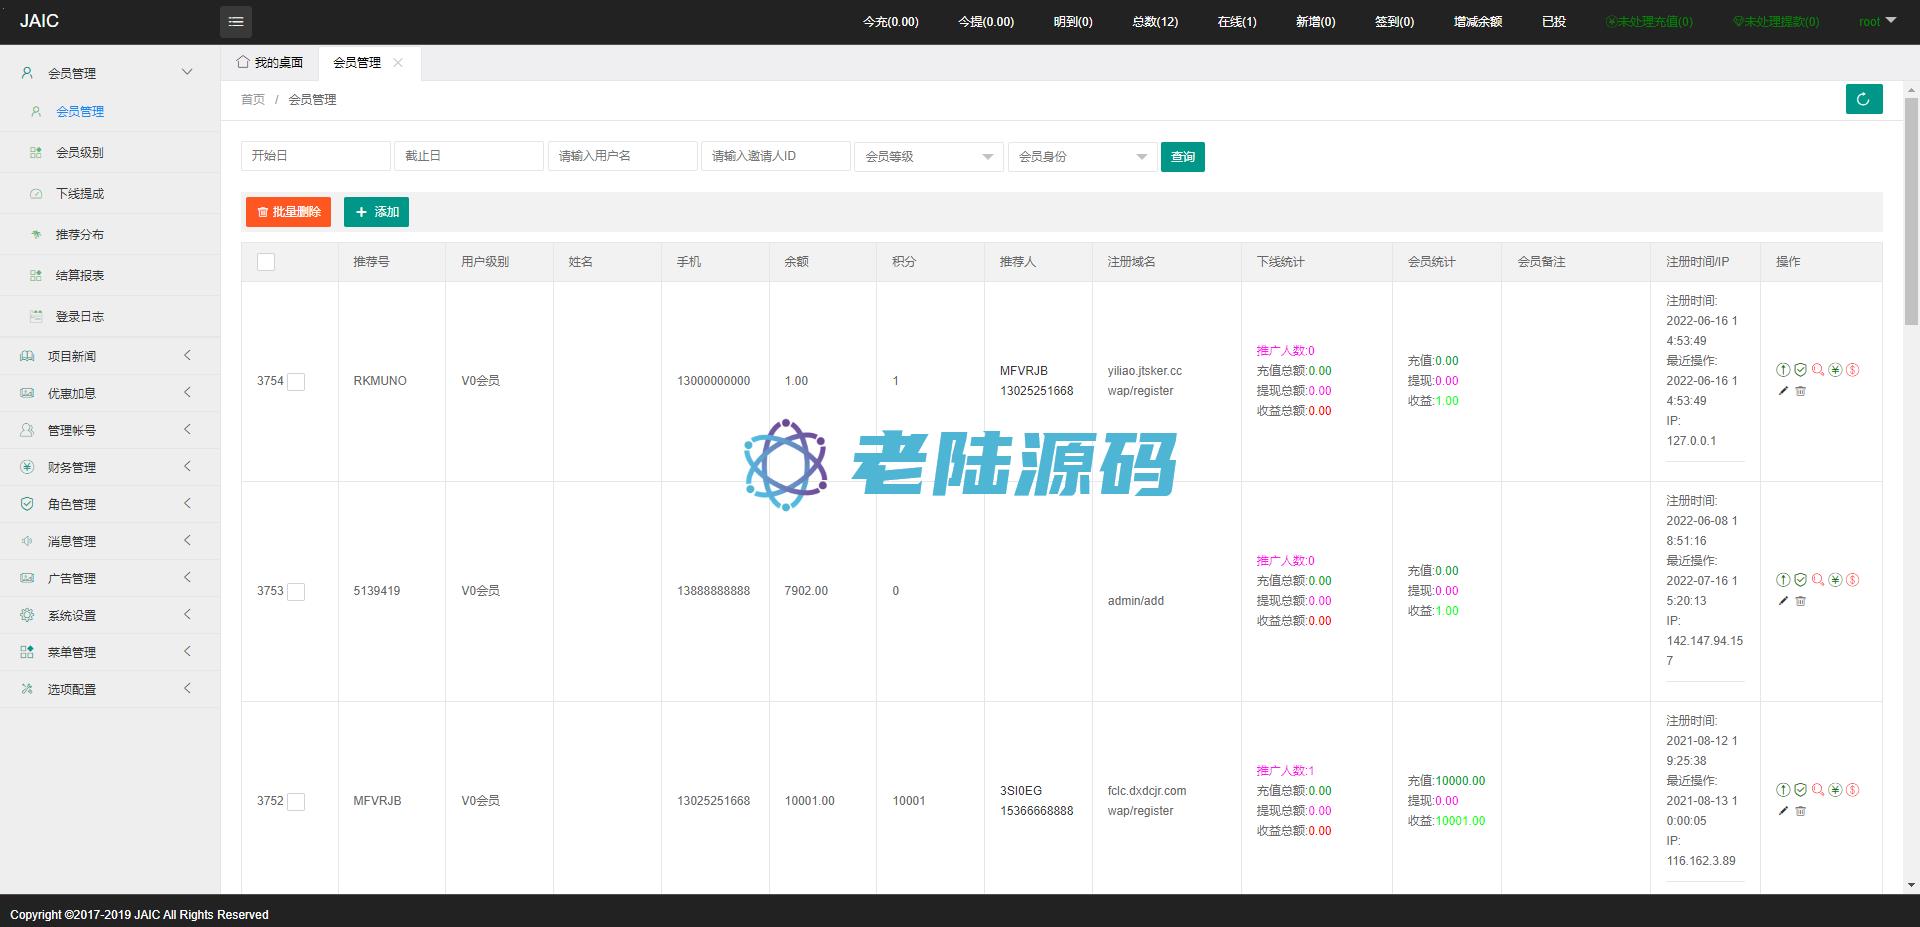This screenshot has height=927, width=1920.
Task: Toggle the hamburger sidebar collapse icon
Action: click(x=236, y=21)
